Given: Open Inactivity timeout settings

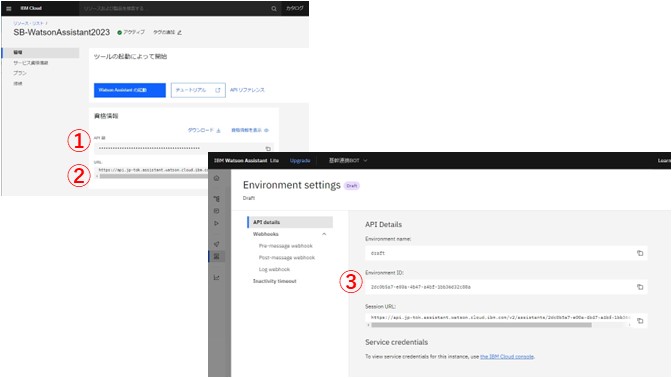Looking at the screenshot, I should 274,281.
